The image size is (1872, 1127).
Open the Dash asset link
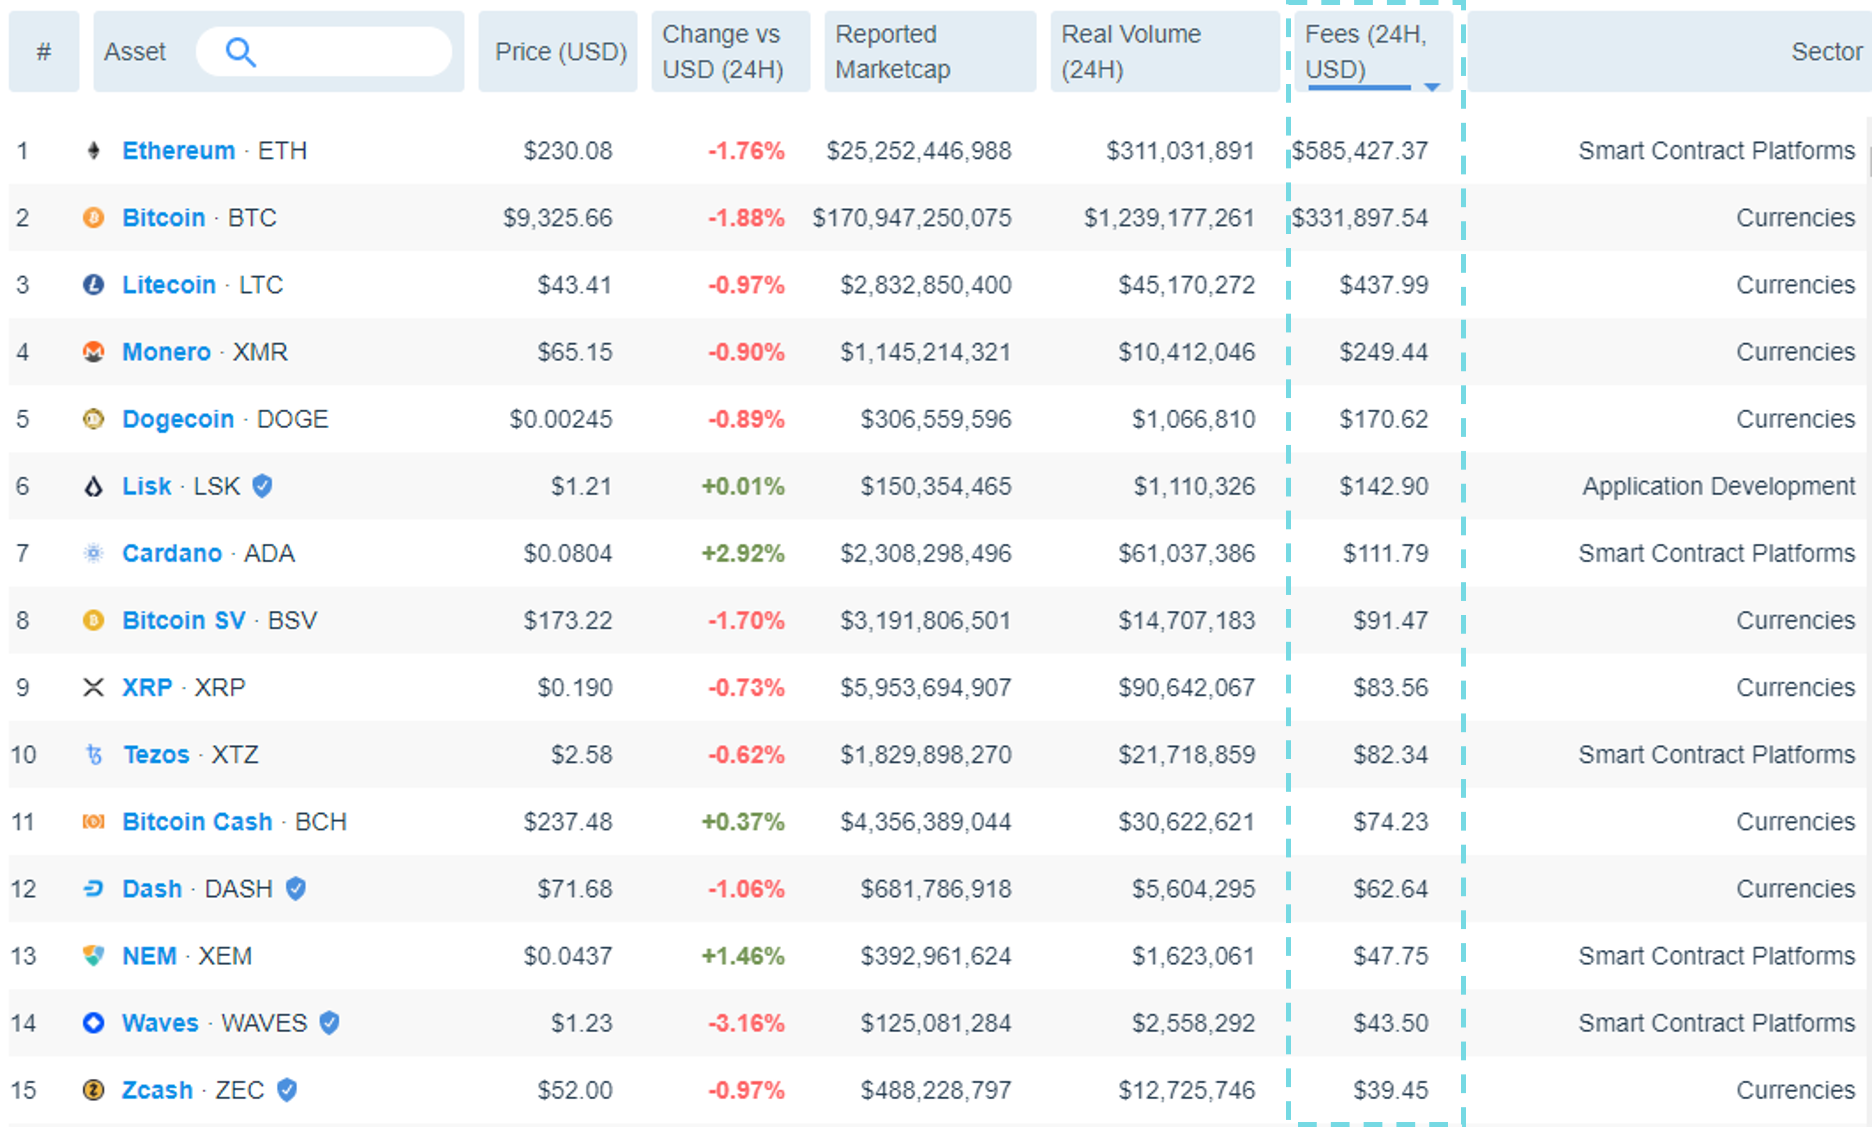point(152,889)
